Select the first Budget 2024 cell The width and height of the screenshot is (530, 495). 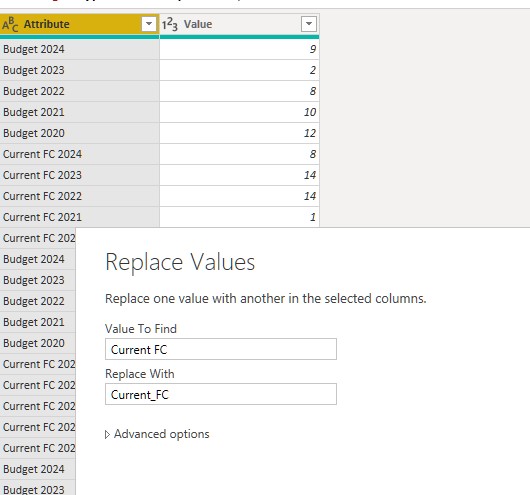point(79,49)
